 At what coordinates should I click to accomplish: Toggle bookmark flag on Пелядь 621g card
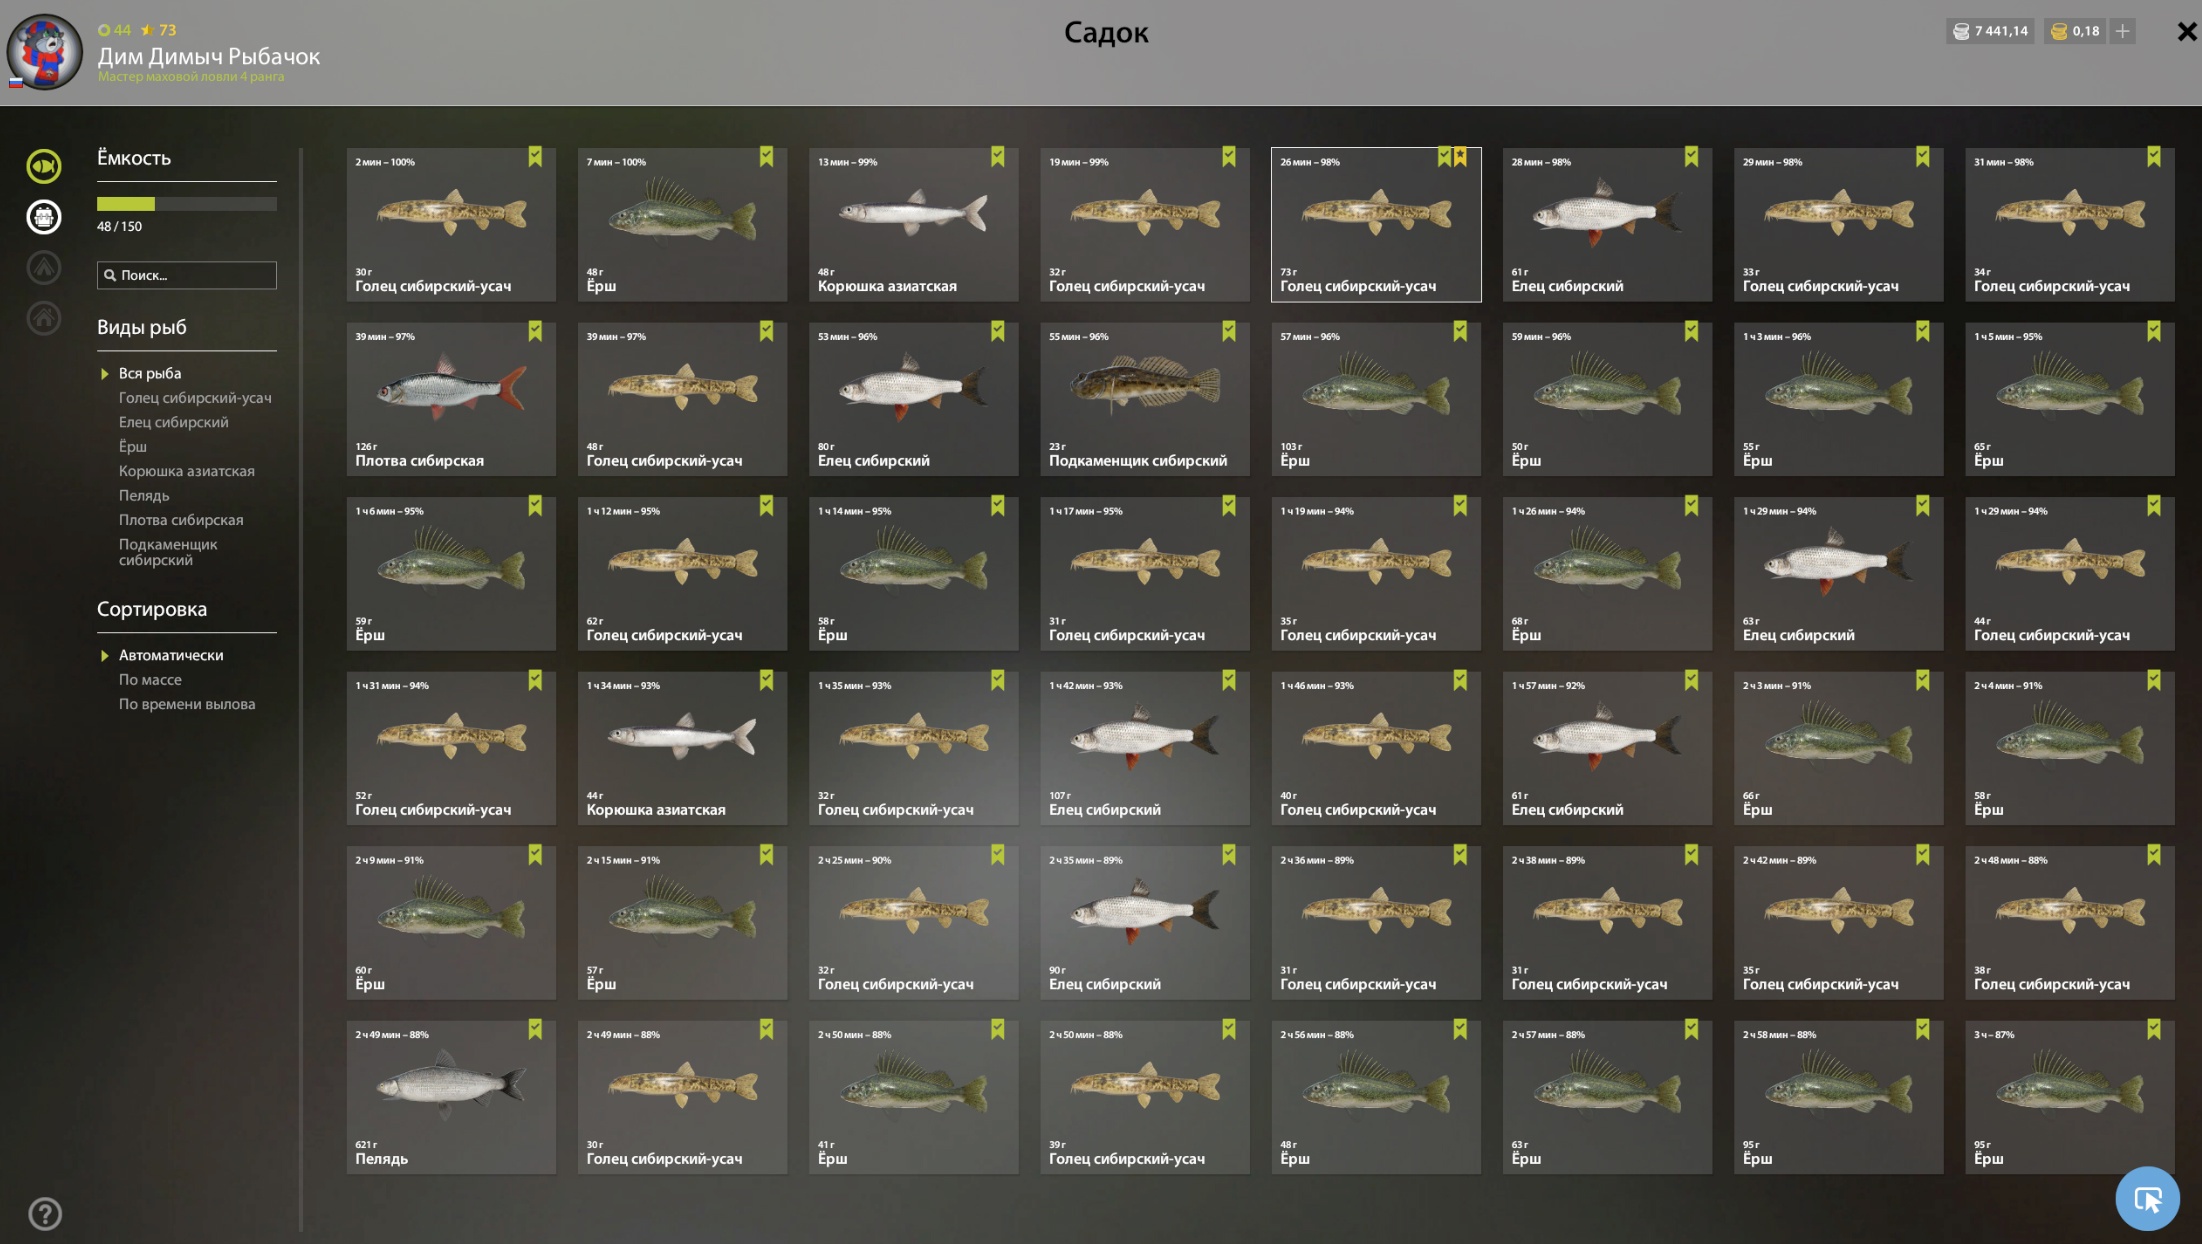(535, 1030)
